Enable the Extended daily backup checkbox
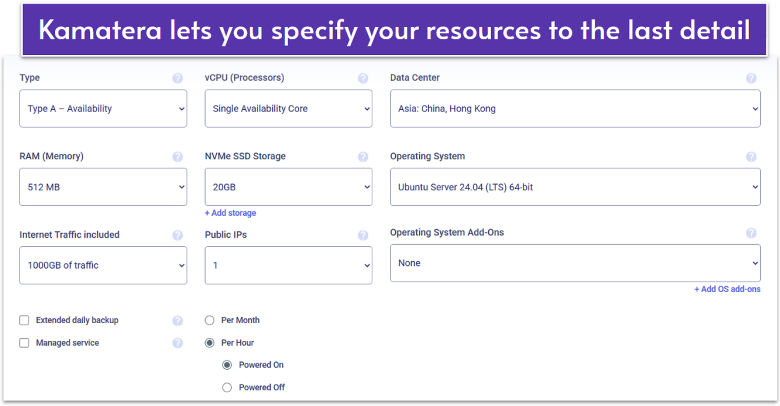780x406 pixels. (x=24, y=320)
